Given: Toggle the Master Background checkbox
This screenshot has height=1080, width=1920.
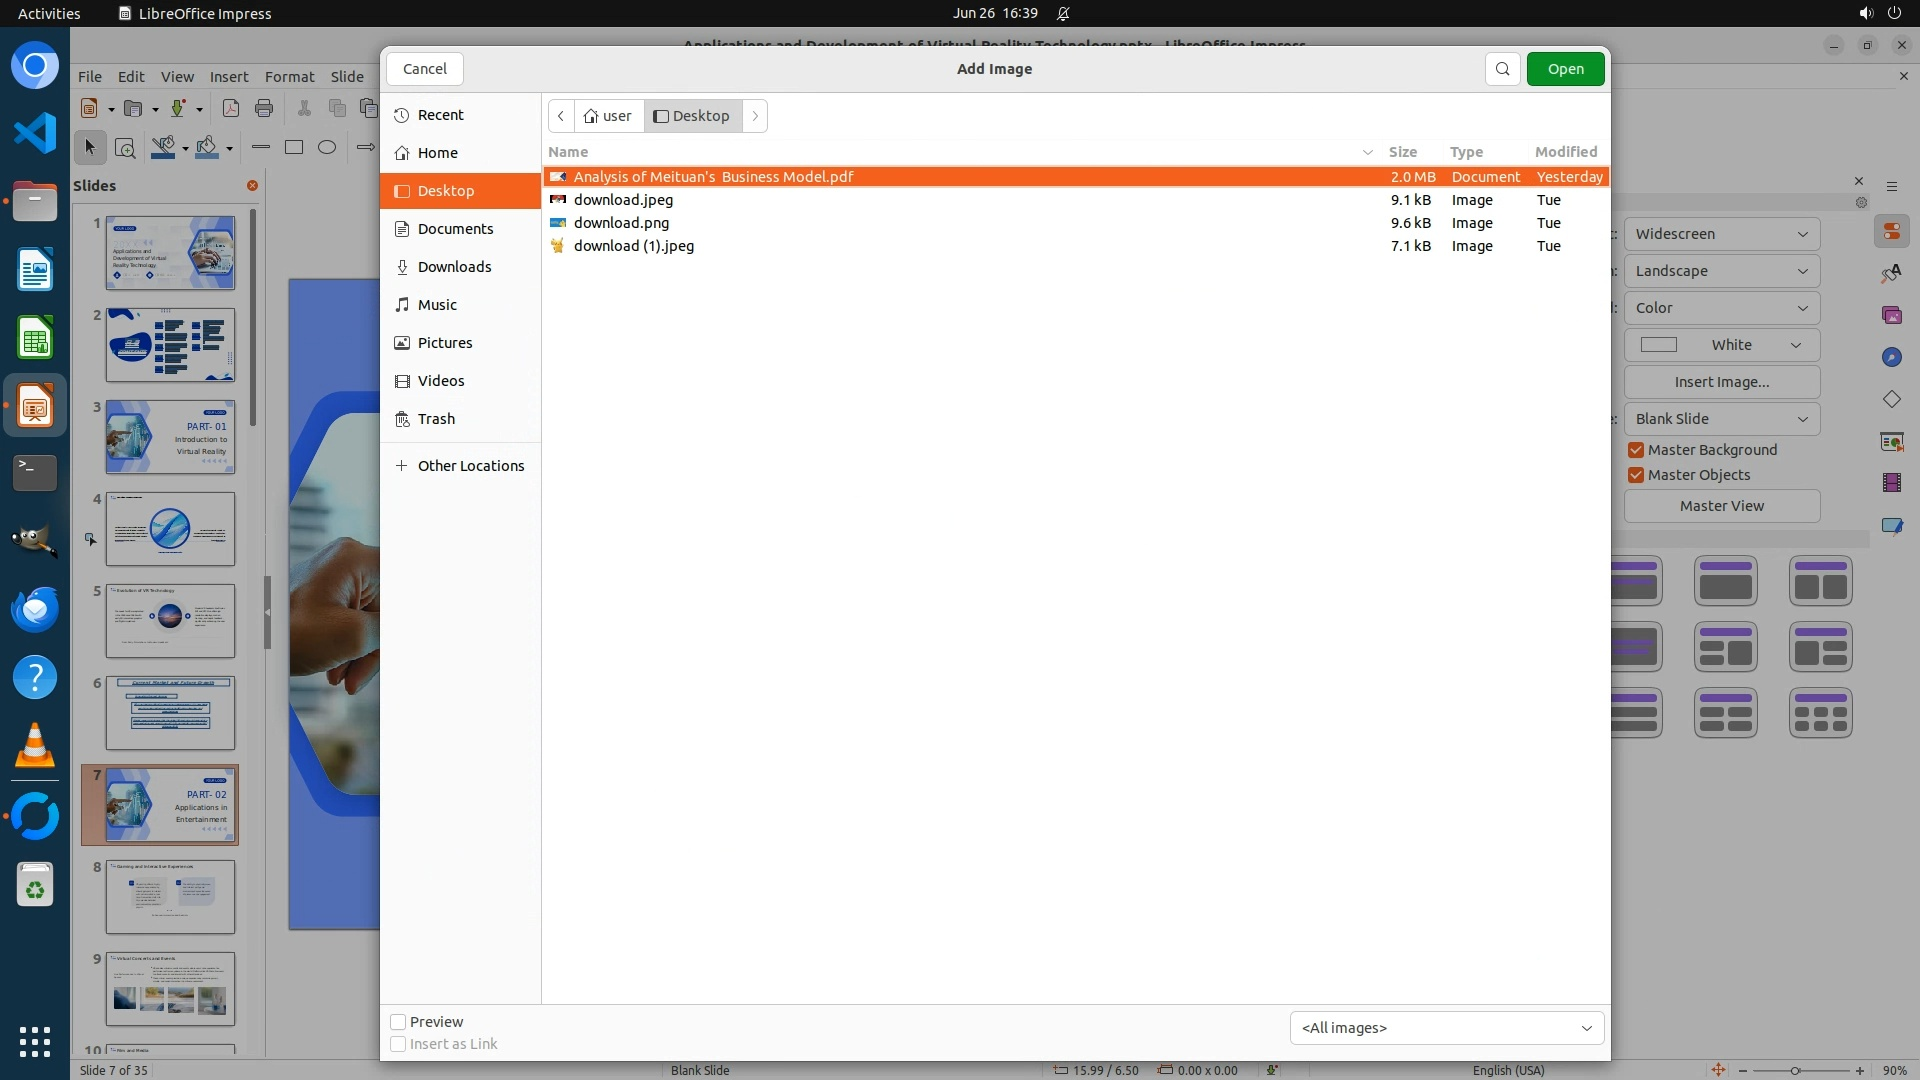Looking at the screenshot, I should pos(1636,450).
